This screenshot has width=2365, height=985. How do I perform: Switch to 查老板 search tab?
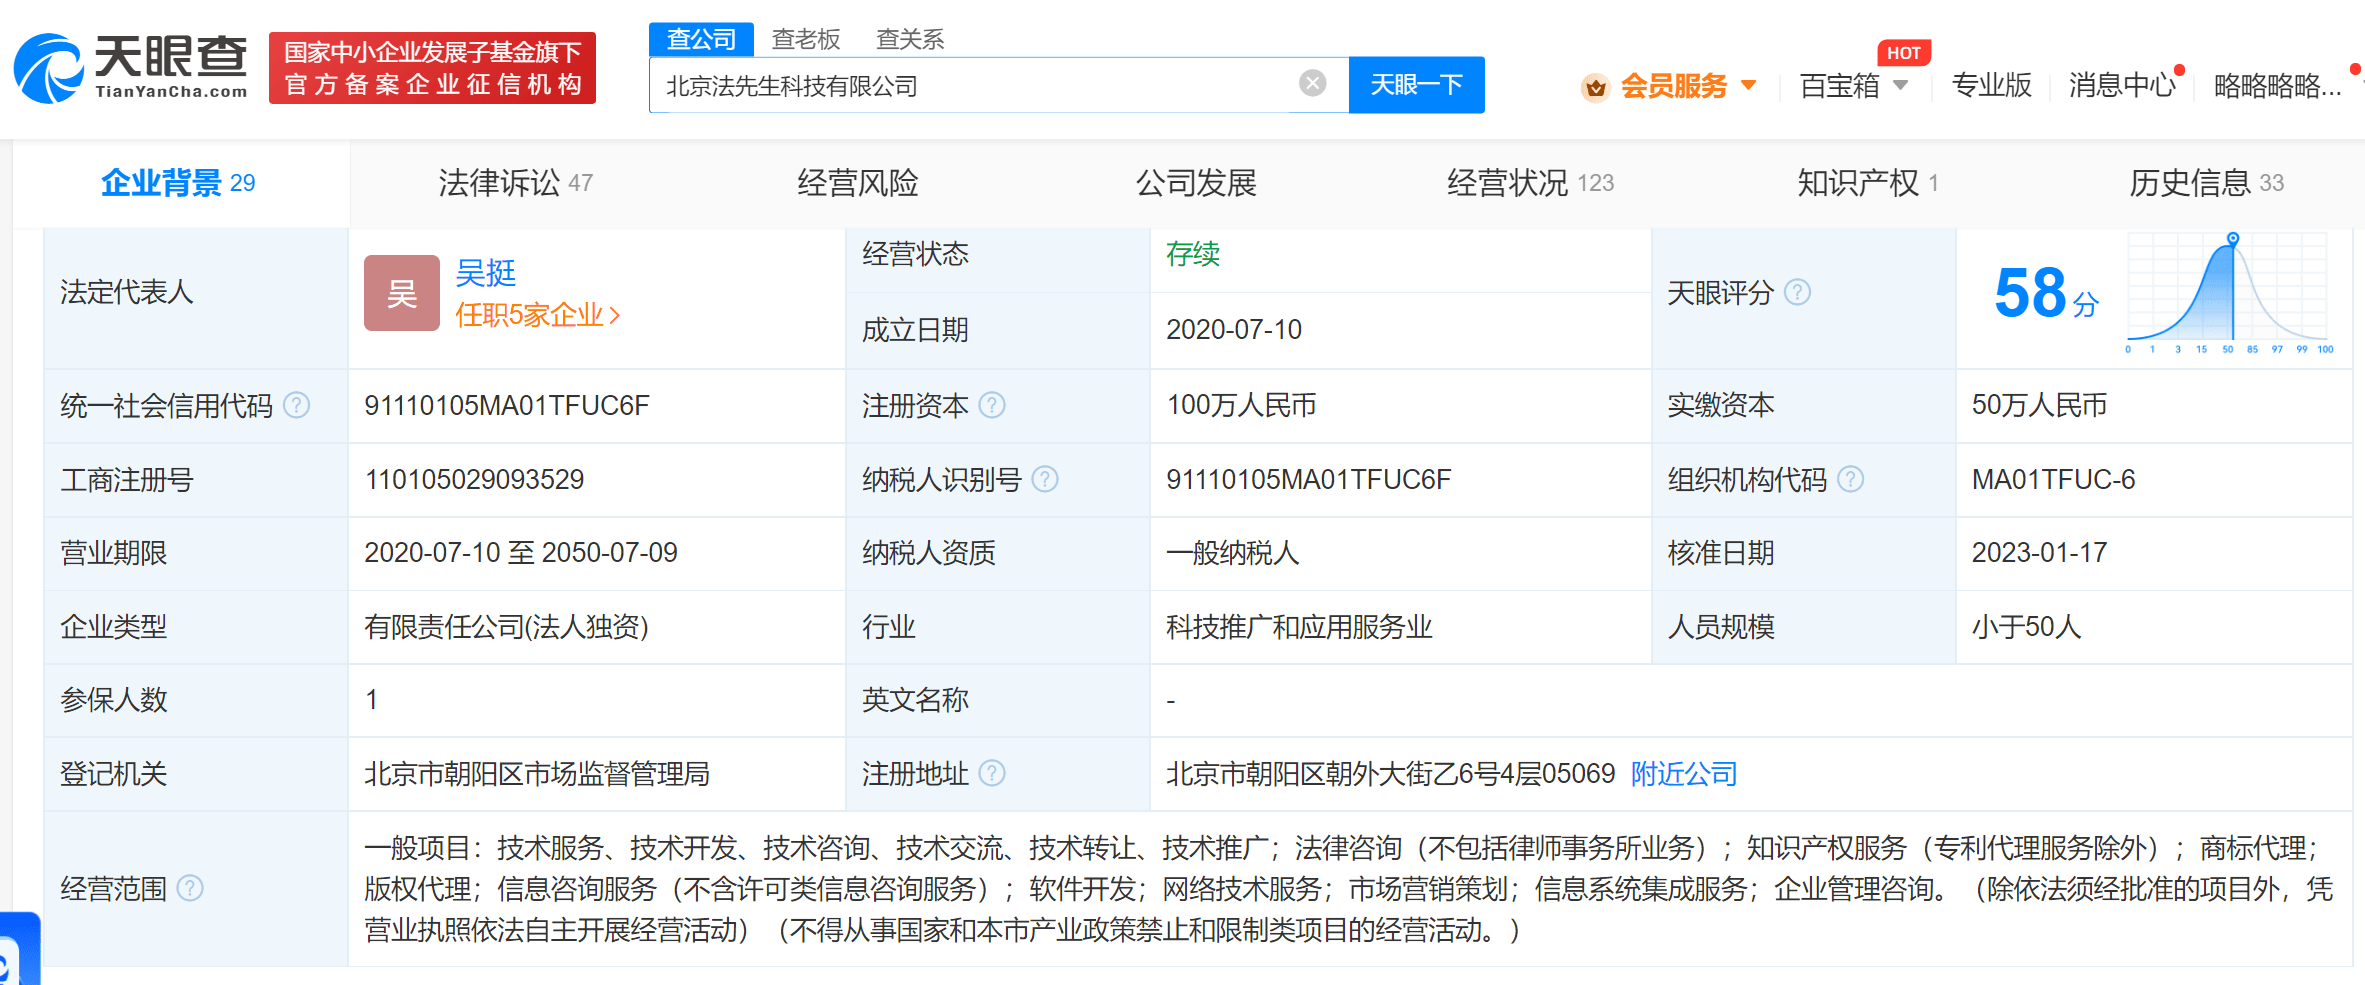(806, 39)
